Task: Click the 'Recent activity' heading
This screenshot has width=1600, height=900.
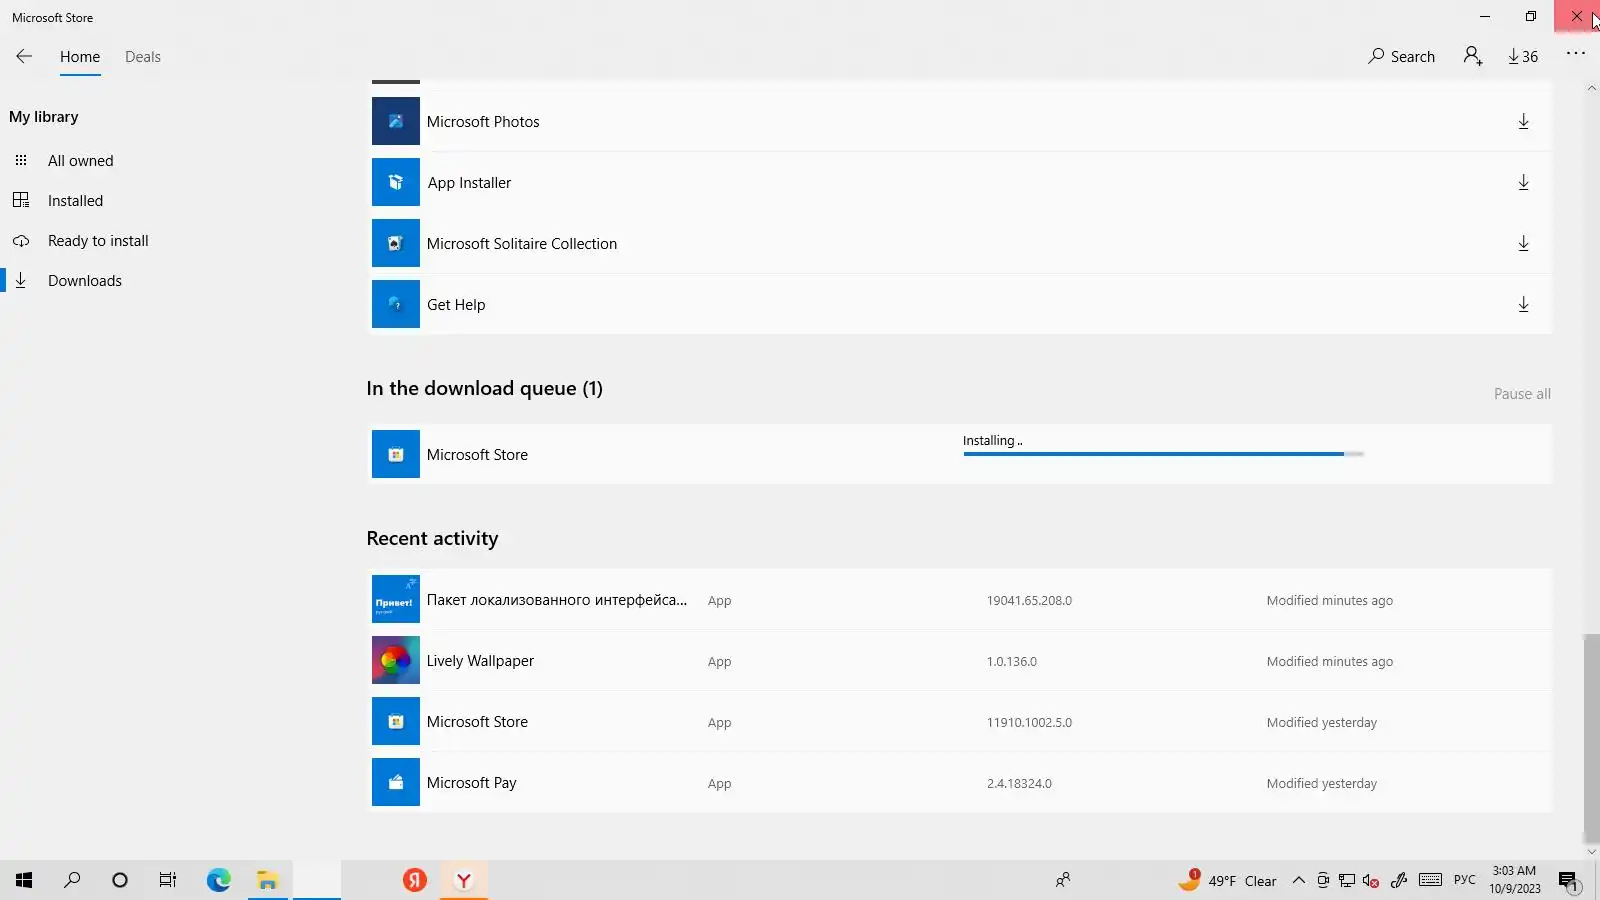Action: 432,538
